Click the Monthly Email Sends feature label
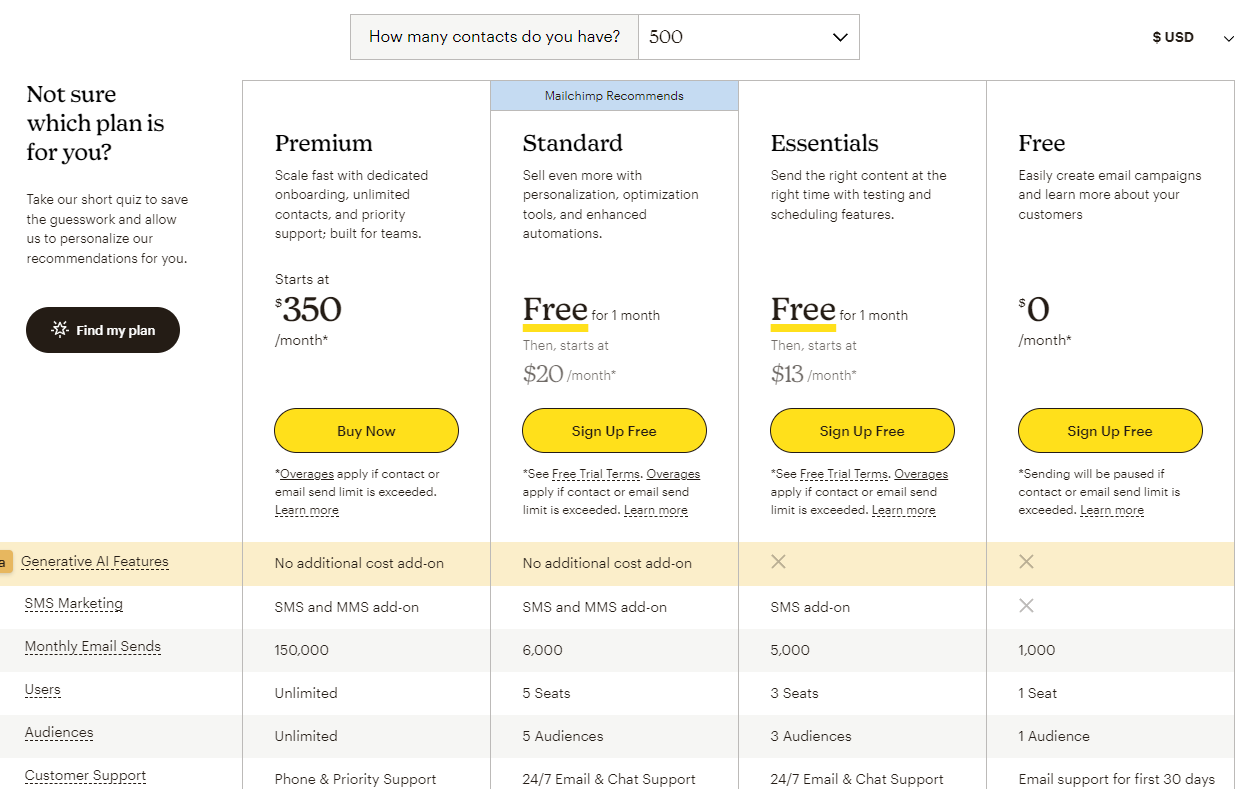Image resolution: width=1239 pixels, height=789 pixels. pyautogui.click(x=93, y=647)
